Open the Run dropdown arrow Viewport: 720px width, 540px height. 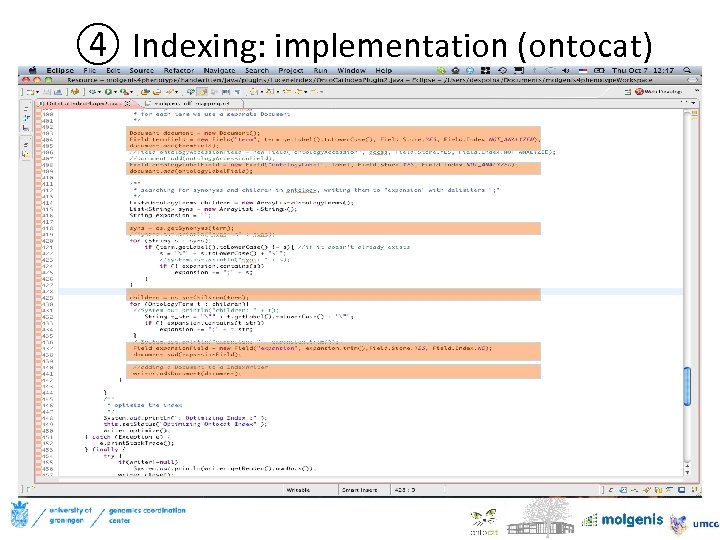[x=115, y=92]
